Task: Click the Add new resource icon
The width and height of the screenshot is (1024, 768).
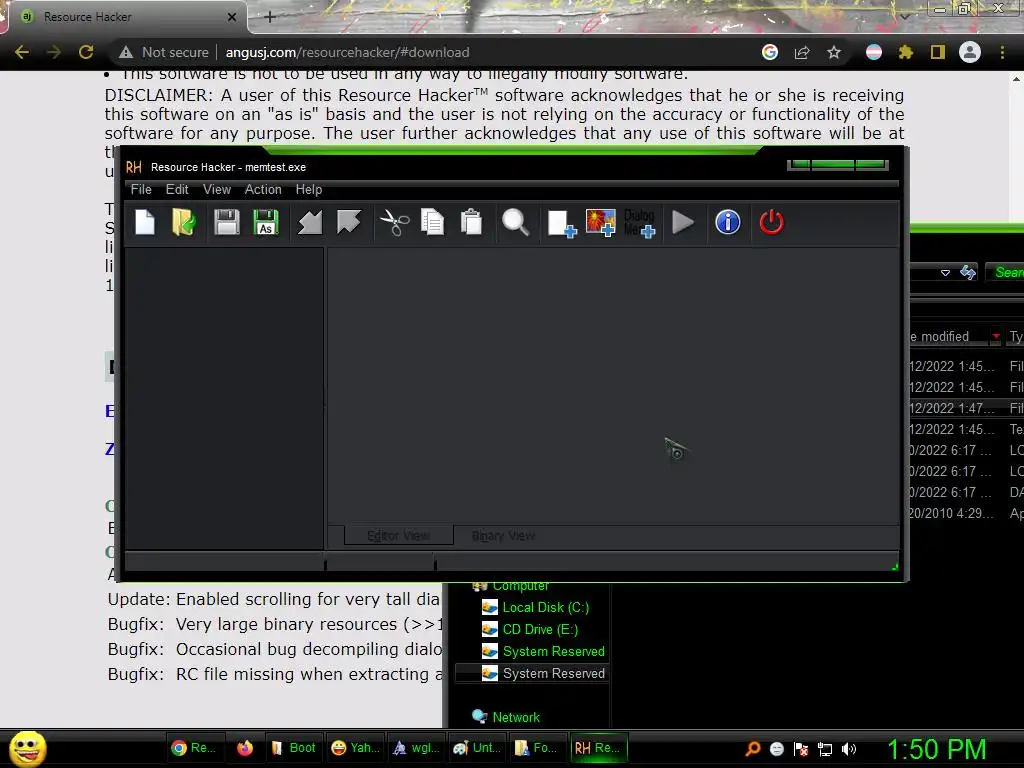Action: click(x=562, y=223)
